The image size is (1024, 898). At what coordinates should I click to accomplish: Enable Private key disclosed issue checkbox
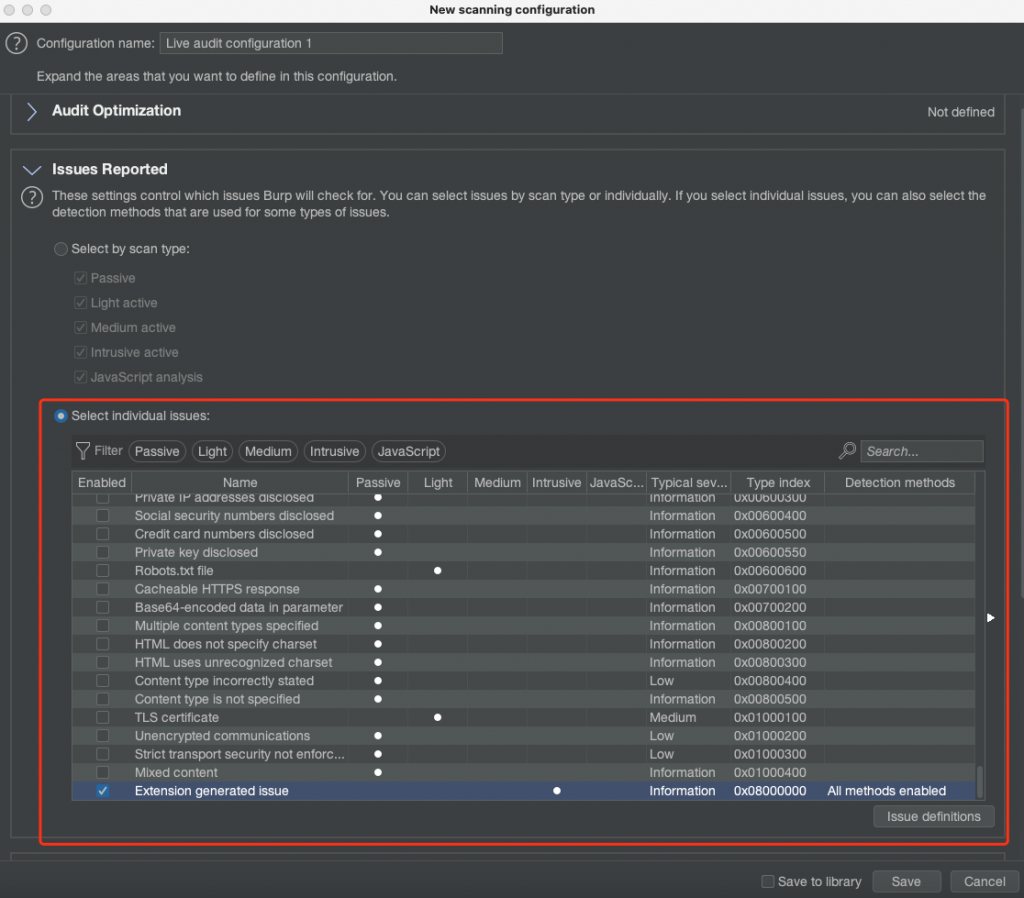point(103,553)
